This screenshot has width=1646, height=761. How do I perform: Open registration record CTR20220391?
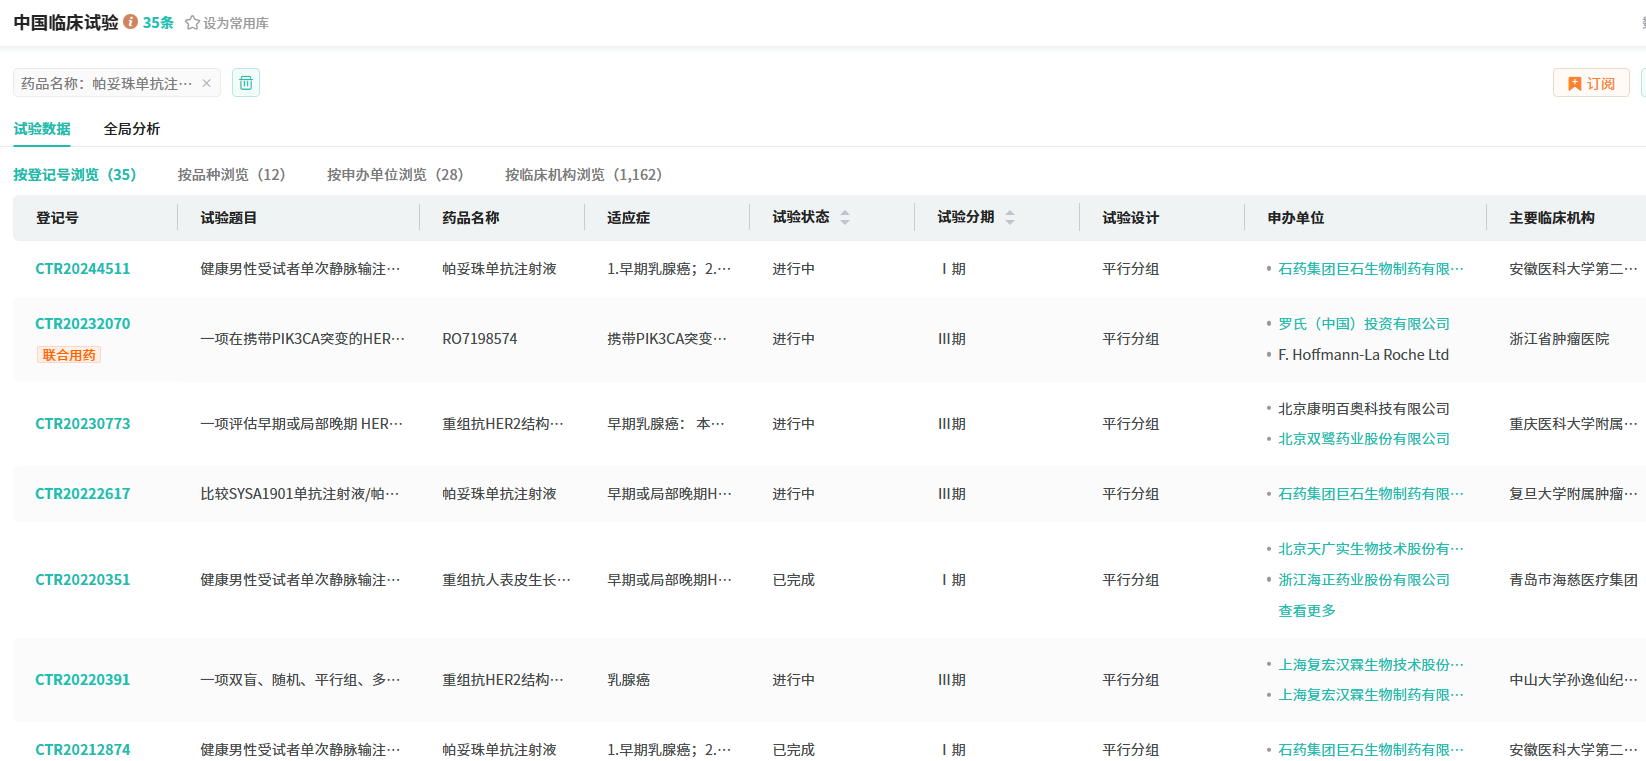83,680
